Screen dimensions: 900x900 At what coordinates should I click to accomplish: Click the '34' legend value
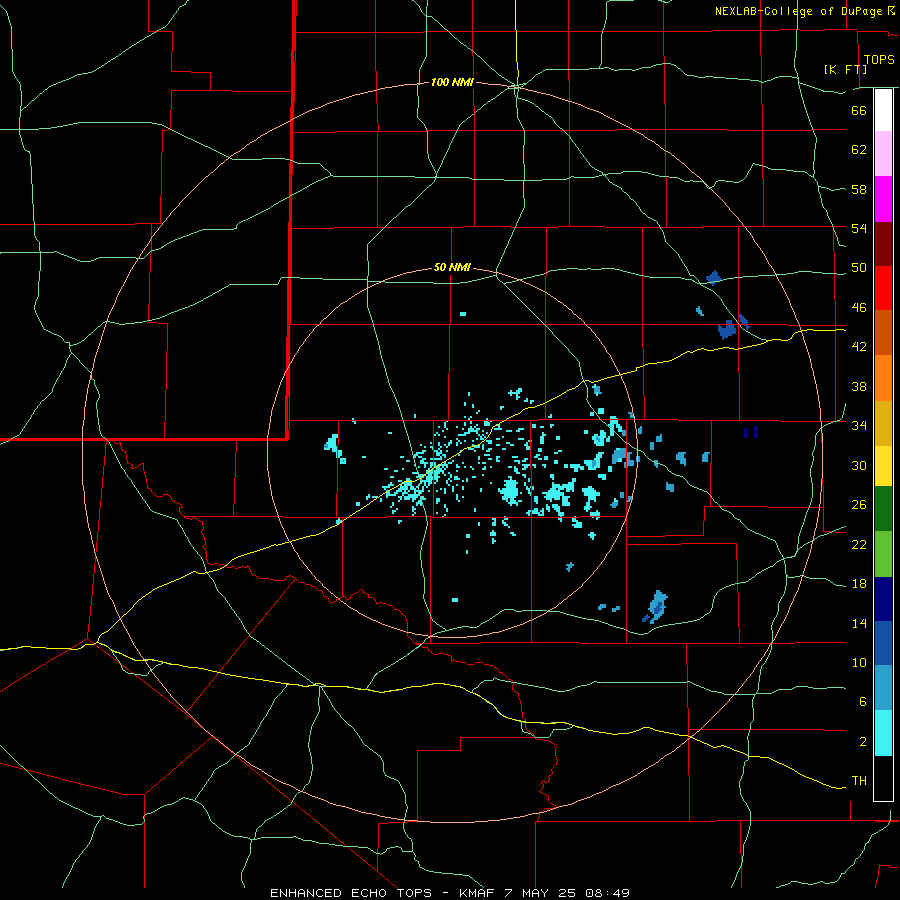click(859, 426)
